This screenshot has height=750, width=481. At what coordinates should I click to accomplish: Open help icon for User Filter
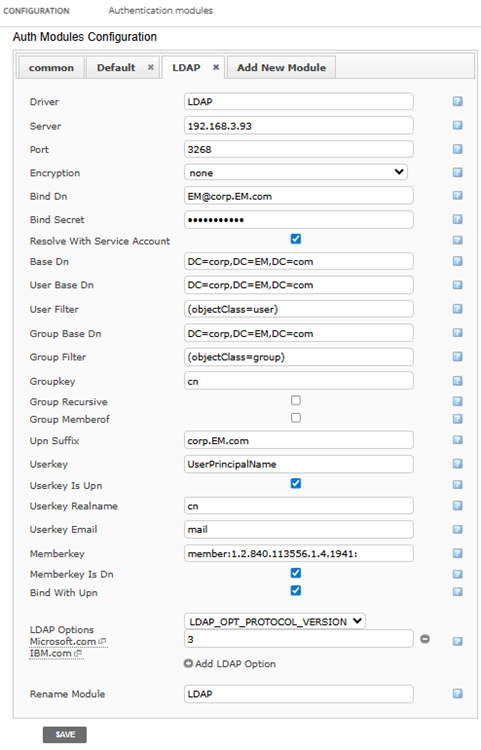[457, 309]
